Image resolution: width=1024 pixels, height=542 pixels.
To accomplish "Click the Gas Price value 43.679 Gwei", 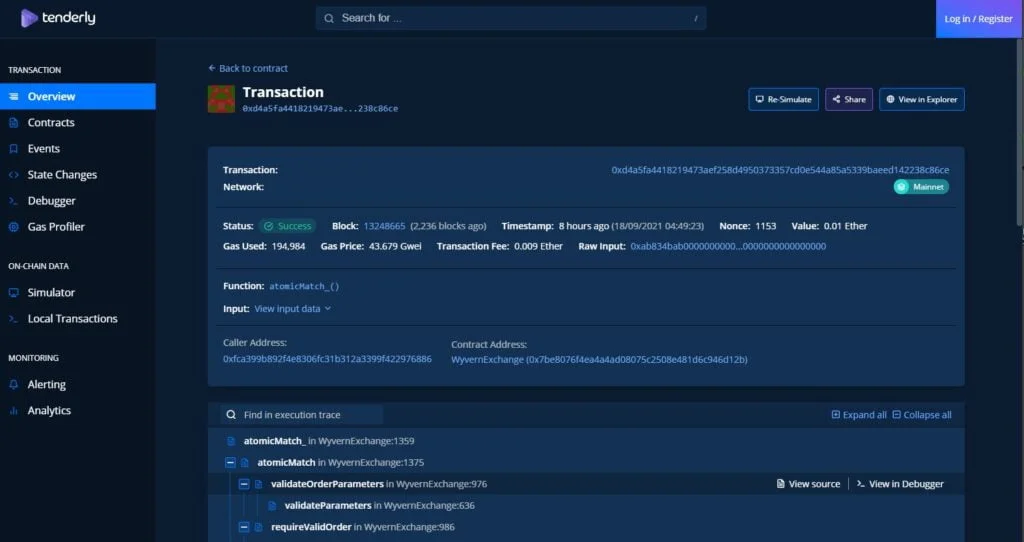I will click(395, 246).
